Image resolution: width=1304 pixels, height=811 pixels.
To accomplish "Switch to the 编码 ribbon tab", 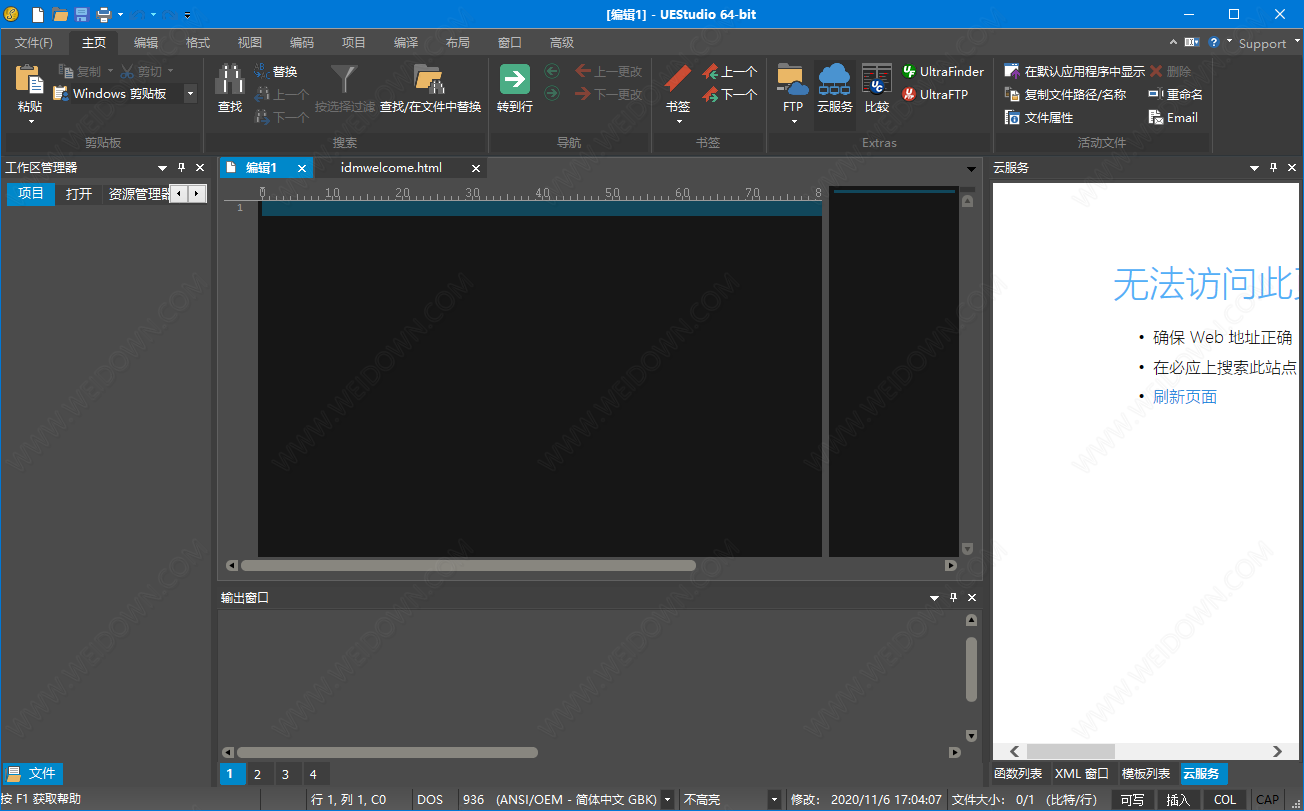I will click(302, 42).
